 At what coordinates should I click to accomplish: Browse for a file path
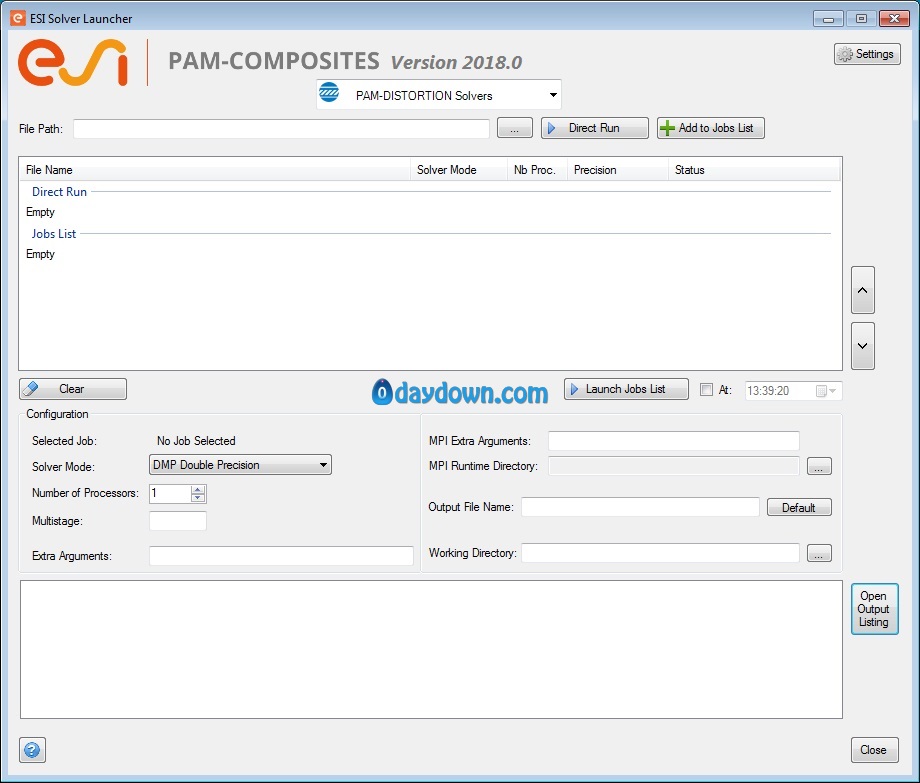click(515, 128)
